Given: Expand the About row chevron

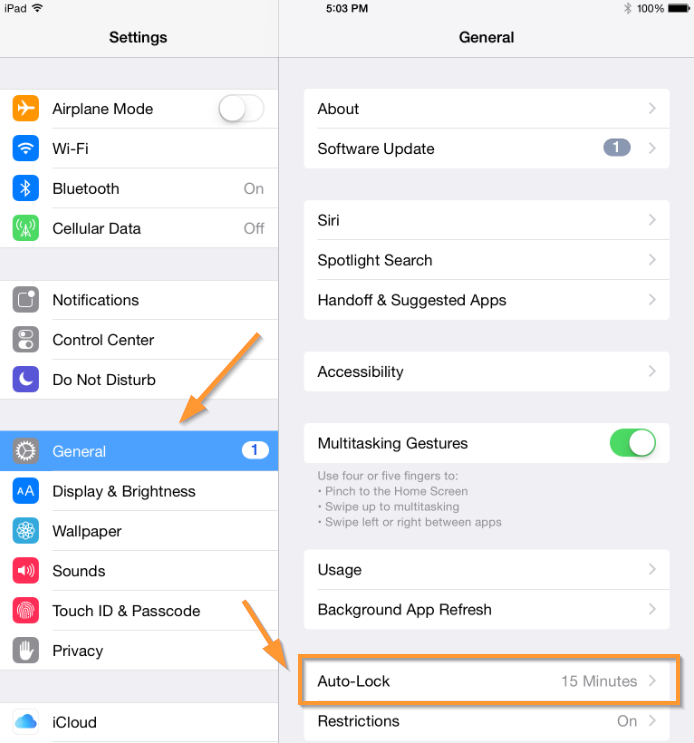Looking at the screenshot, I should (652, 109).
